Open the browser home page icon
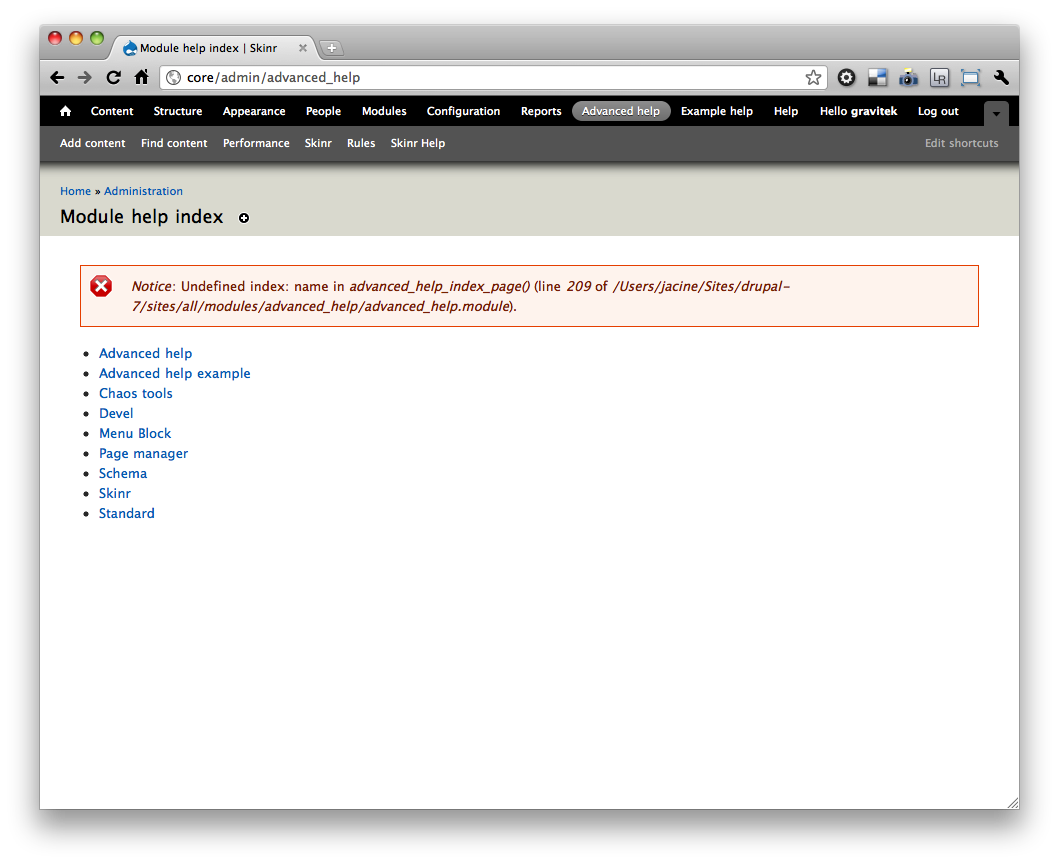This screenshot has height=864, width=1059. coord(141,77)
